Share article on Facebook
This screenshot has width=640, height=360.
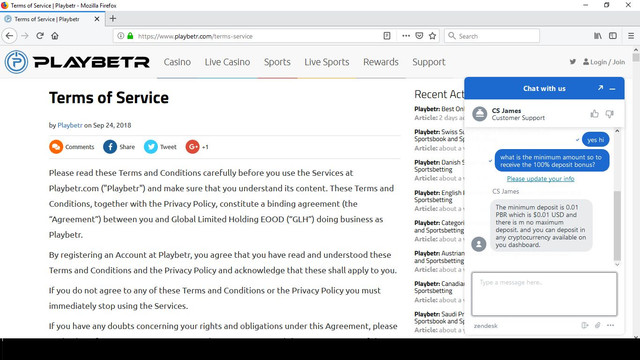click(110, 147)
